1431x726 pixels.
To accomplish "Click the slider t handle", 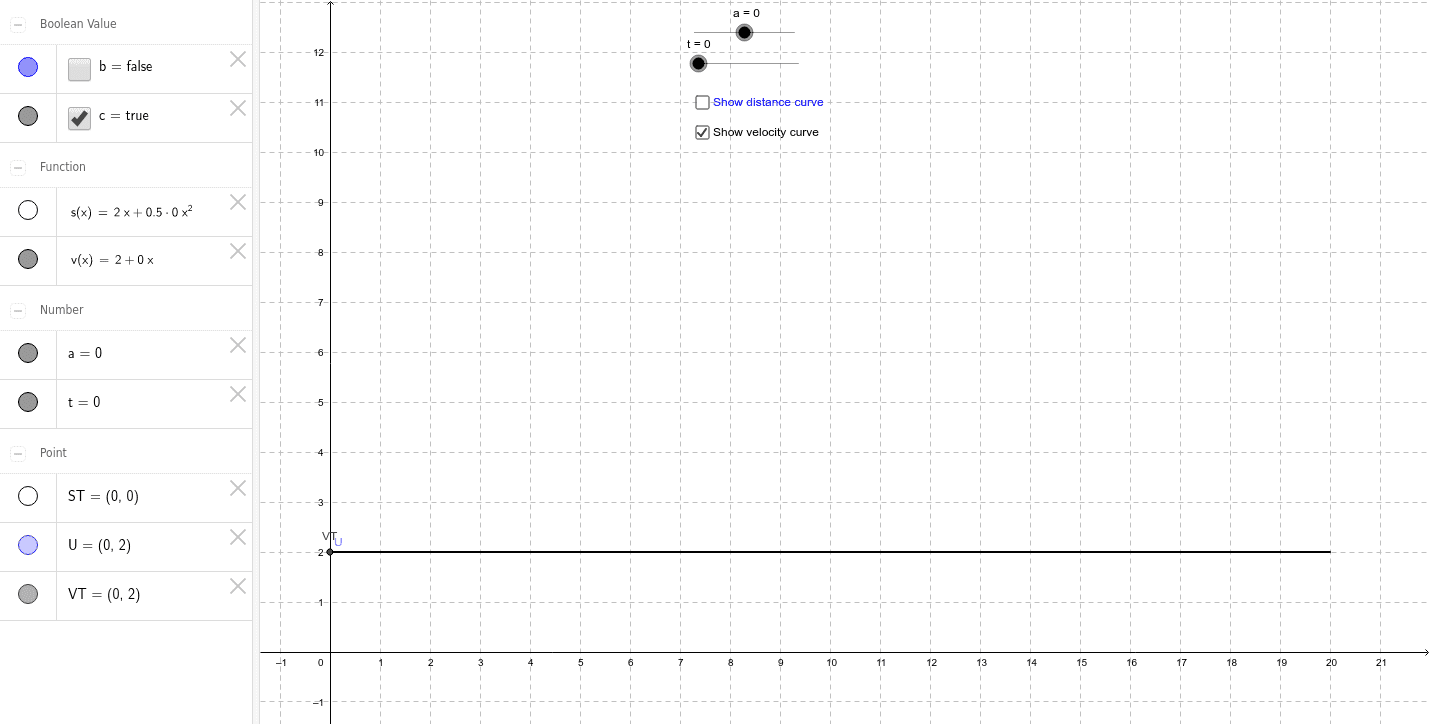I will [x=698, y=63].
